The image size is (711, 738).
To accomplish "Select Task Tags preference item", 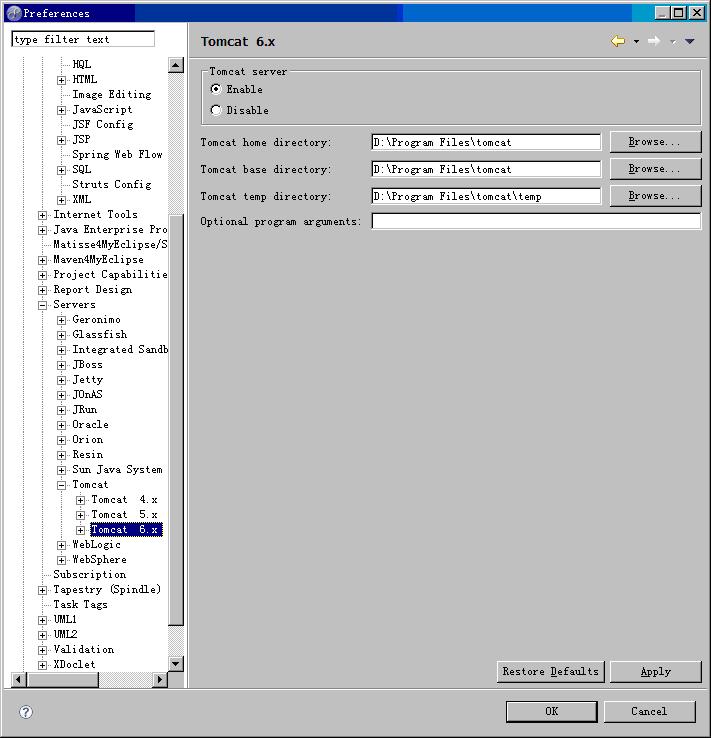I will coord(80,604).
